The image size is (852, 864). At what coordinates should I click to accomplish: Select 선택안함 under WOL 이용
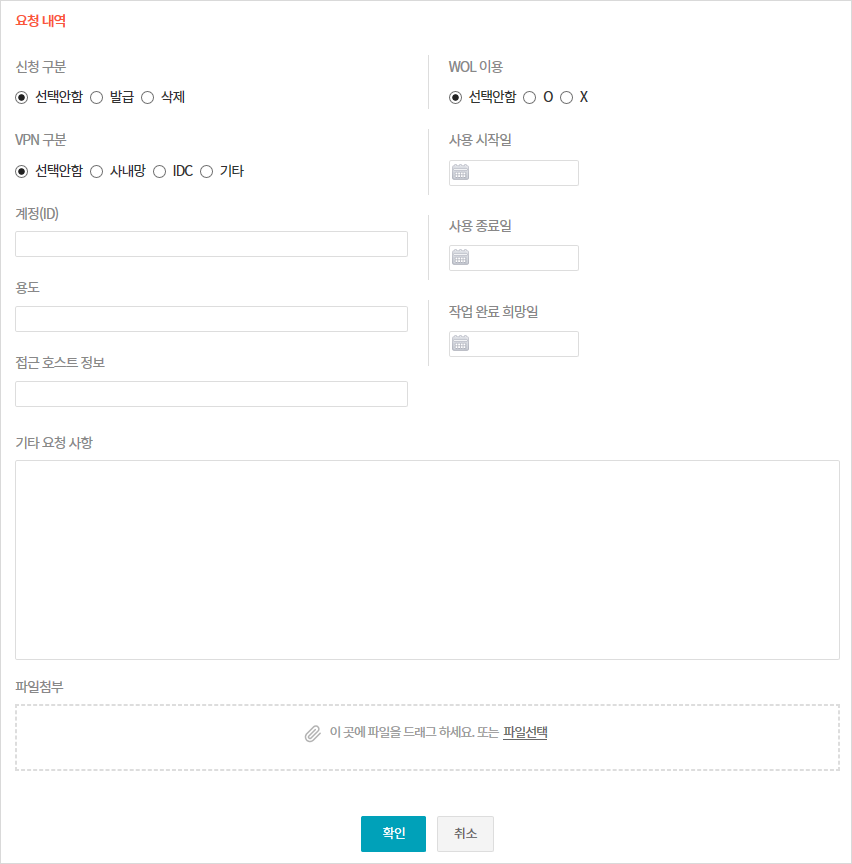[x=456, y=97]
